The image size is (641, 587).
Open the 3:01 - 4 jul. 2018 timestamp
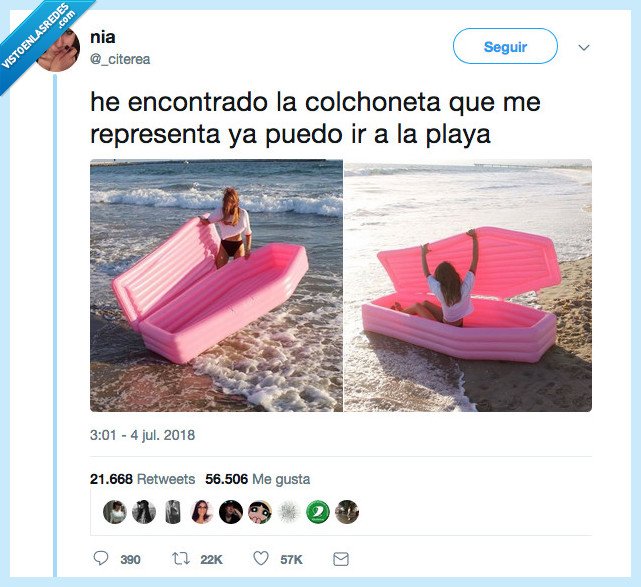pyautogui.click(x=142, y=435)
